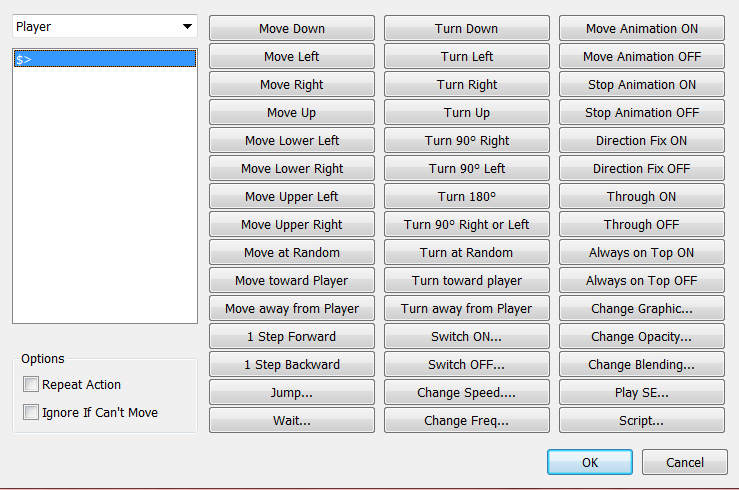
Task: Turn Move Animation ON
Action: (641, 28)
